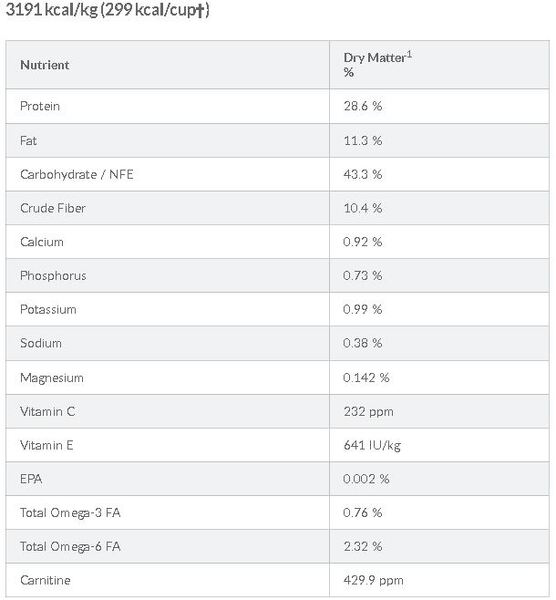Click the 641 IU/kg Vitamin E value
556x600 pixels.
point(372,445)
